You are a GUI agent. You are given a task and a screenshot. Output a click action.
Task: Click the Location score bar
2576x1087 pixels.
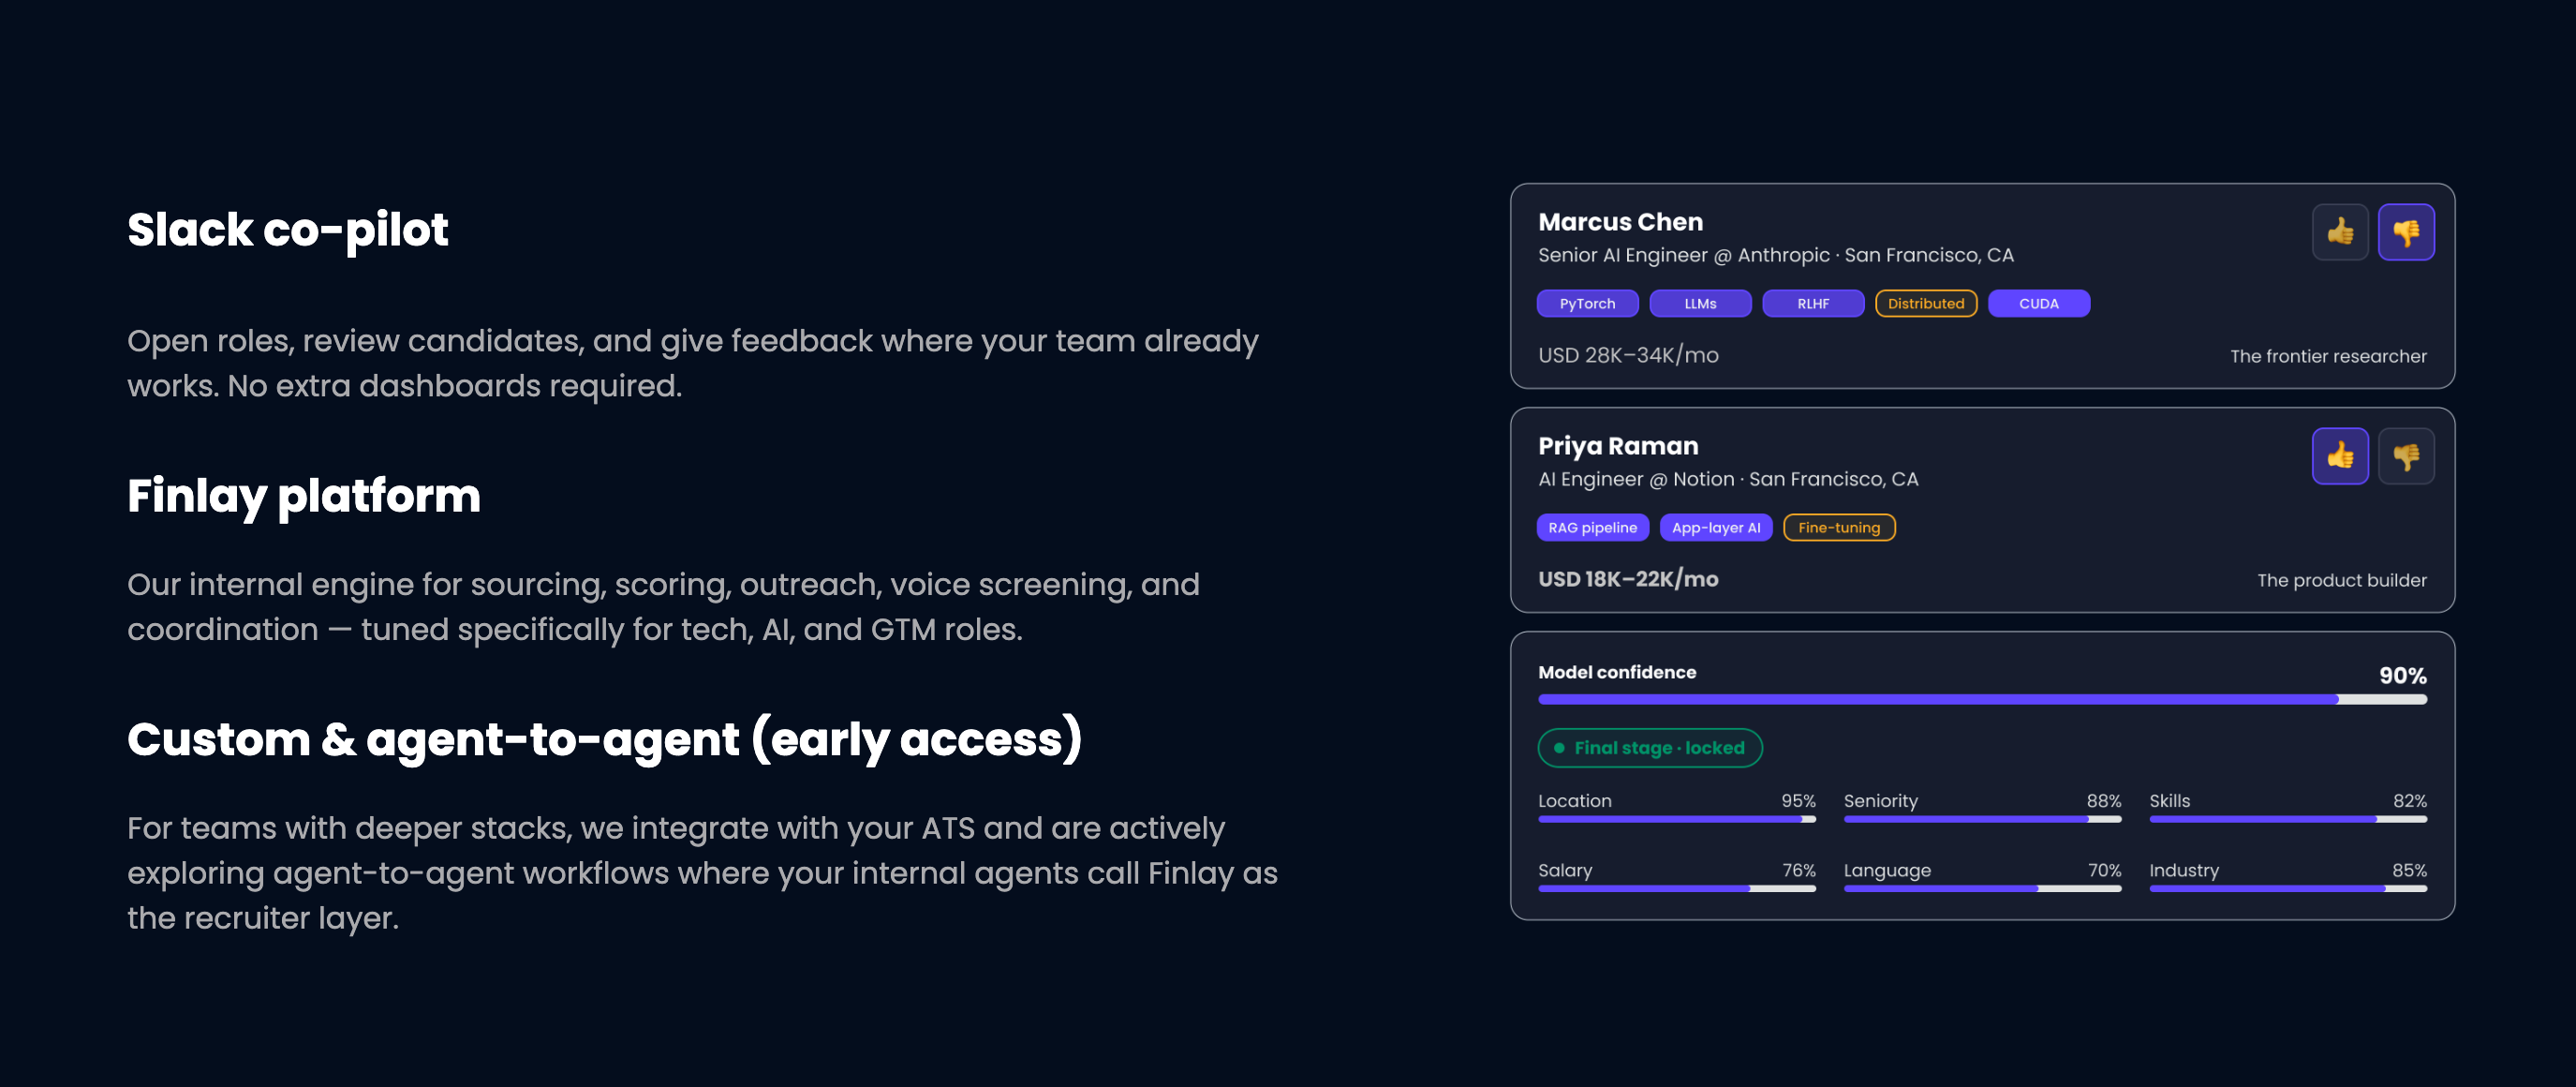pyautogui.click(x=1677, y=819)
